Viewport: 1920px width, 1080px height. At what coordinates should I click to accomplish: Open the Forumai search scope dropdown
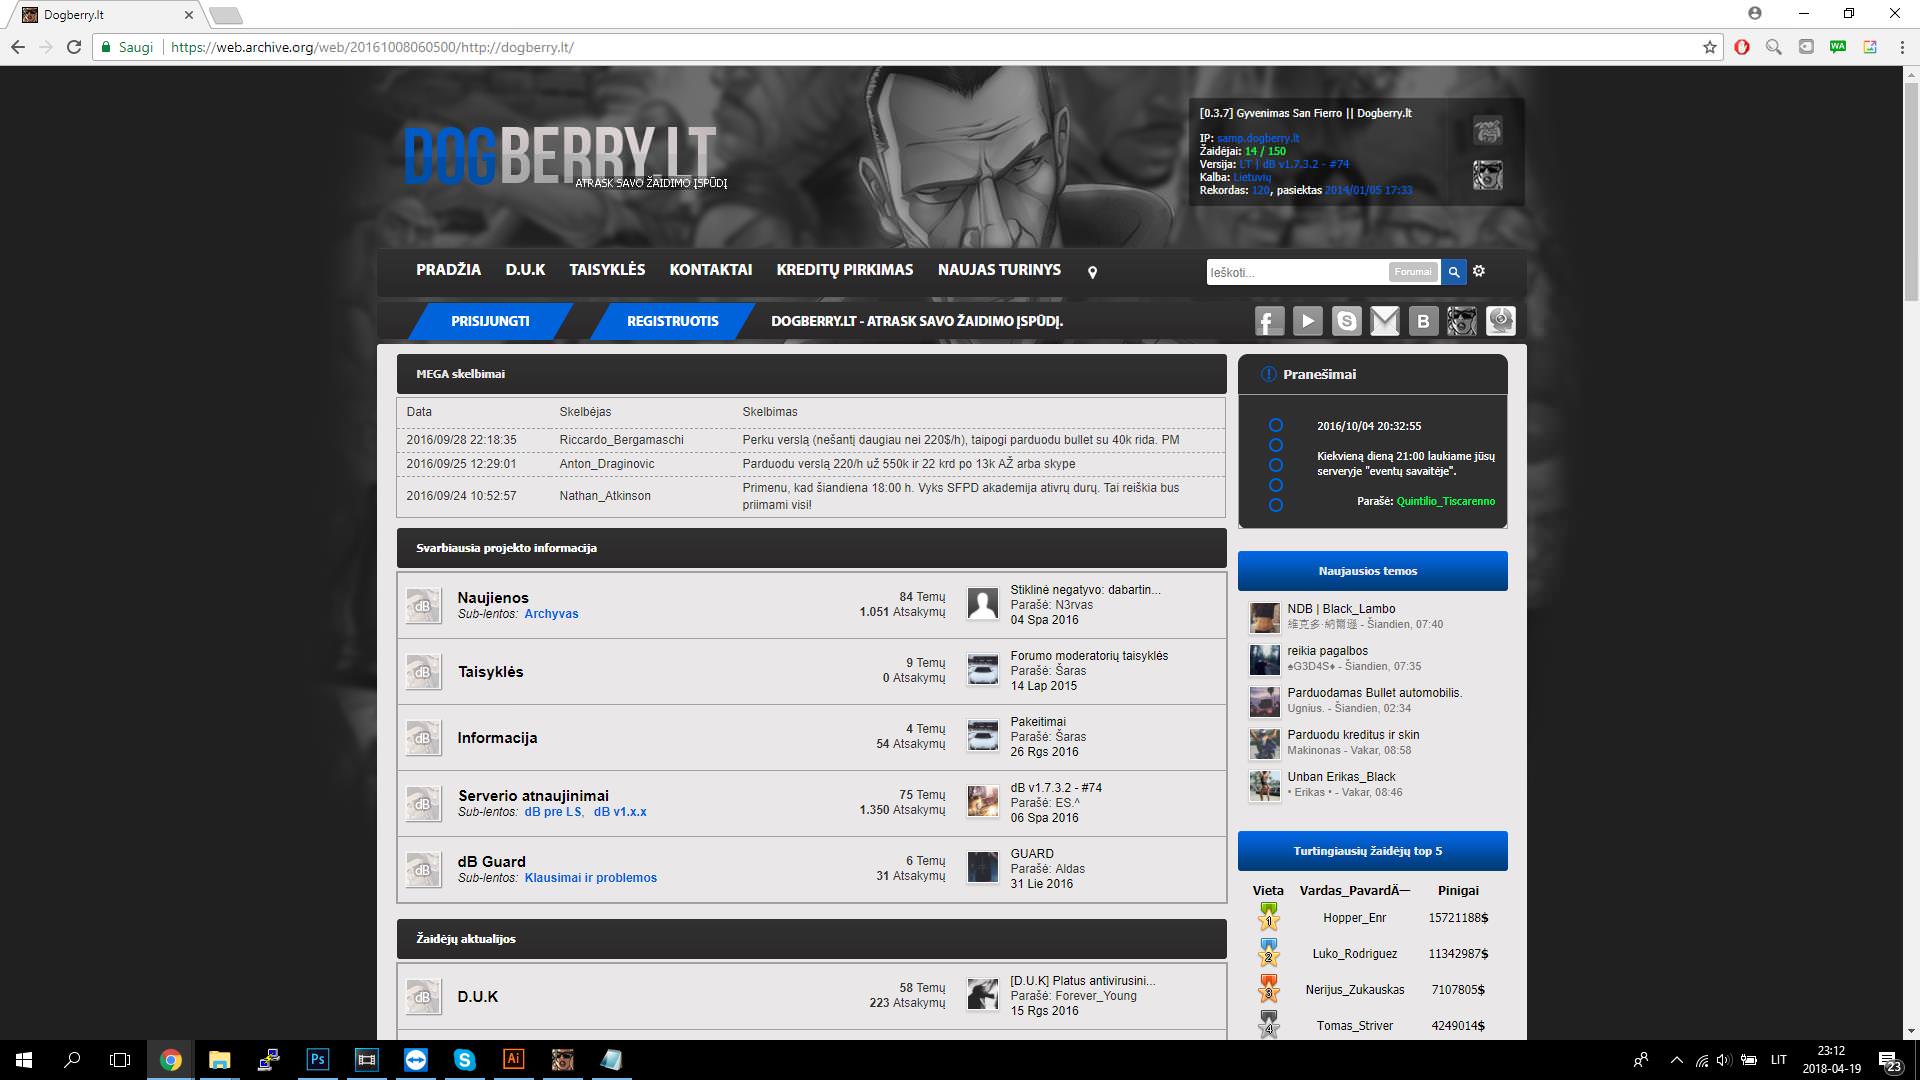coord(1412,272)
